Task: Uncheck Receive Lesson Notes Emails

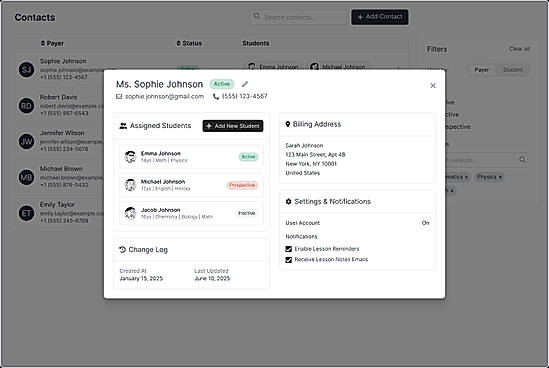Action: tap(289, 259)
